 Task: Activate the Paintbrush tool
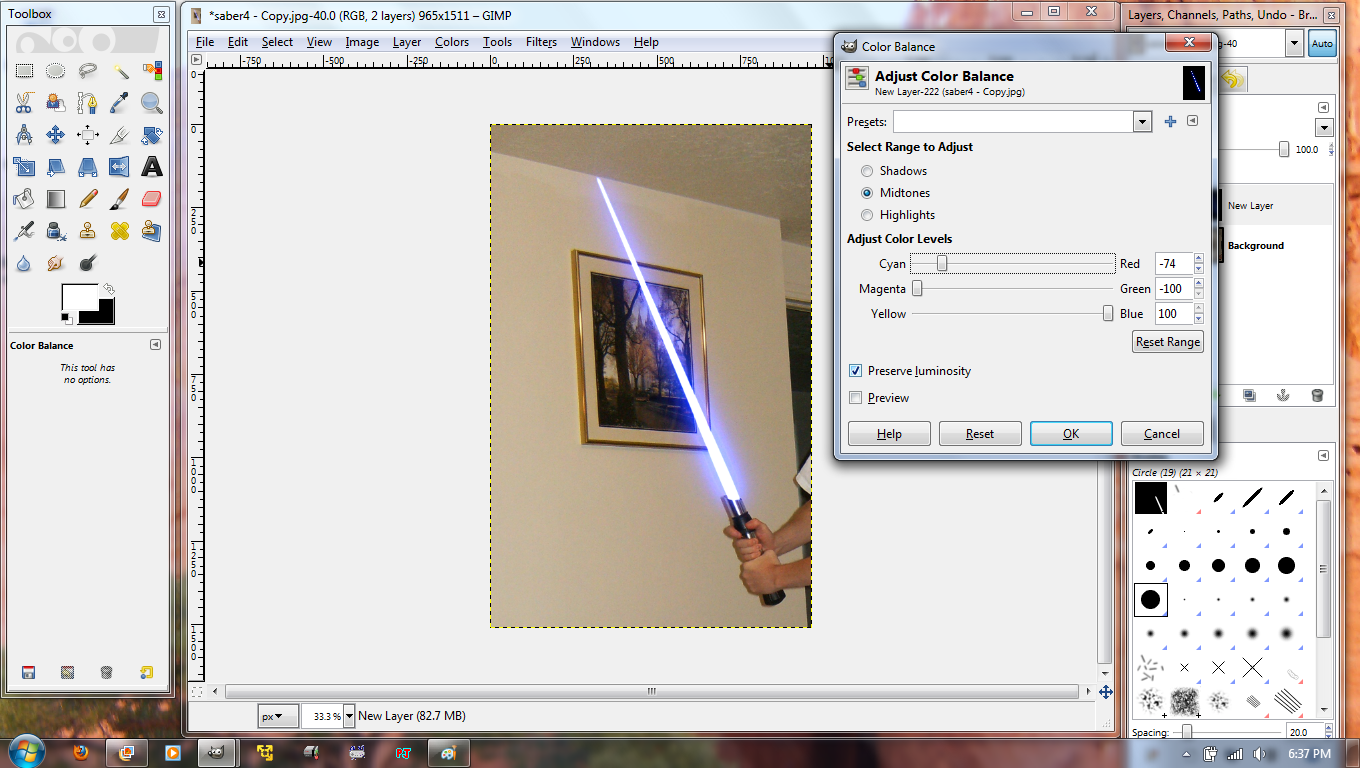[x=120, y=199]
